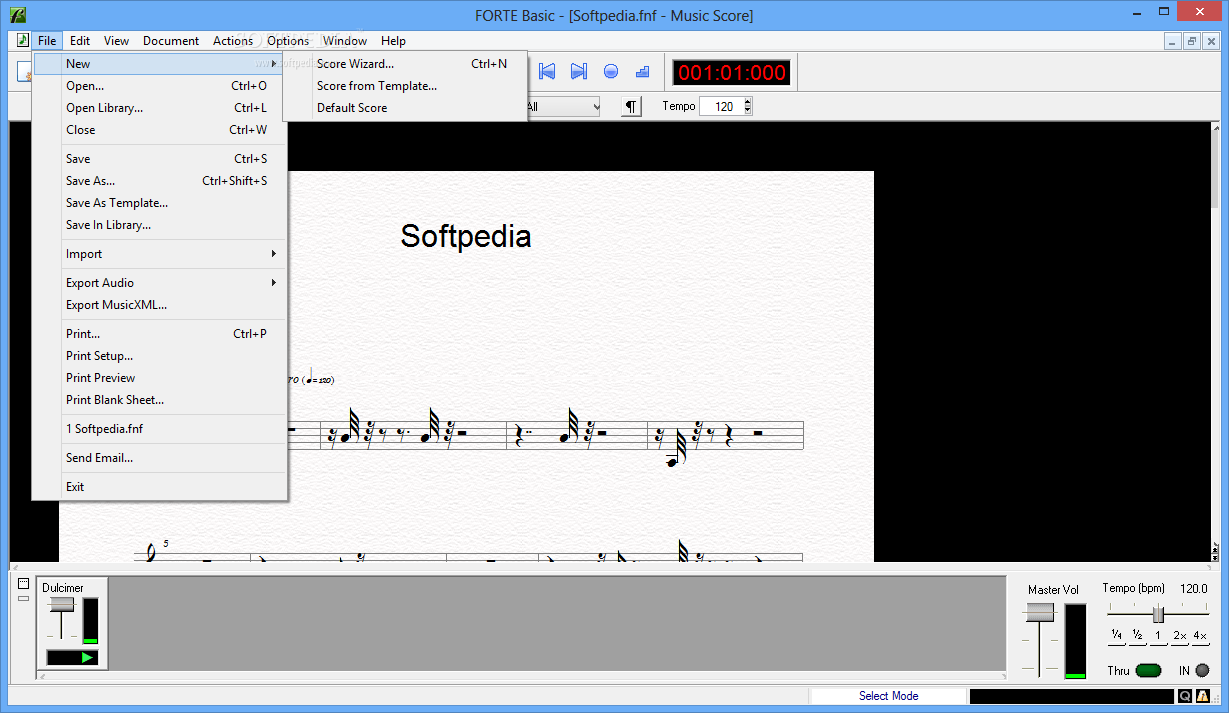Screen dimensions: 1229x713
Task: Open the Actions menu
Action: (233, 41)
